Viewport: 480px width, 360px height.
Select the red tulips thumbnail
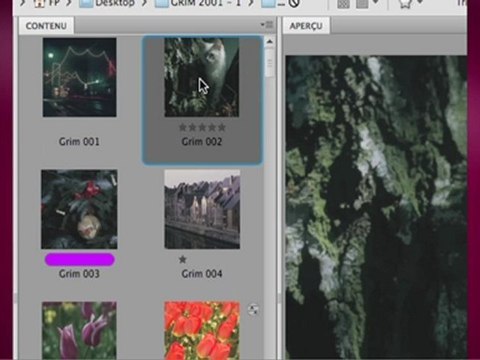tap(202, 330)
